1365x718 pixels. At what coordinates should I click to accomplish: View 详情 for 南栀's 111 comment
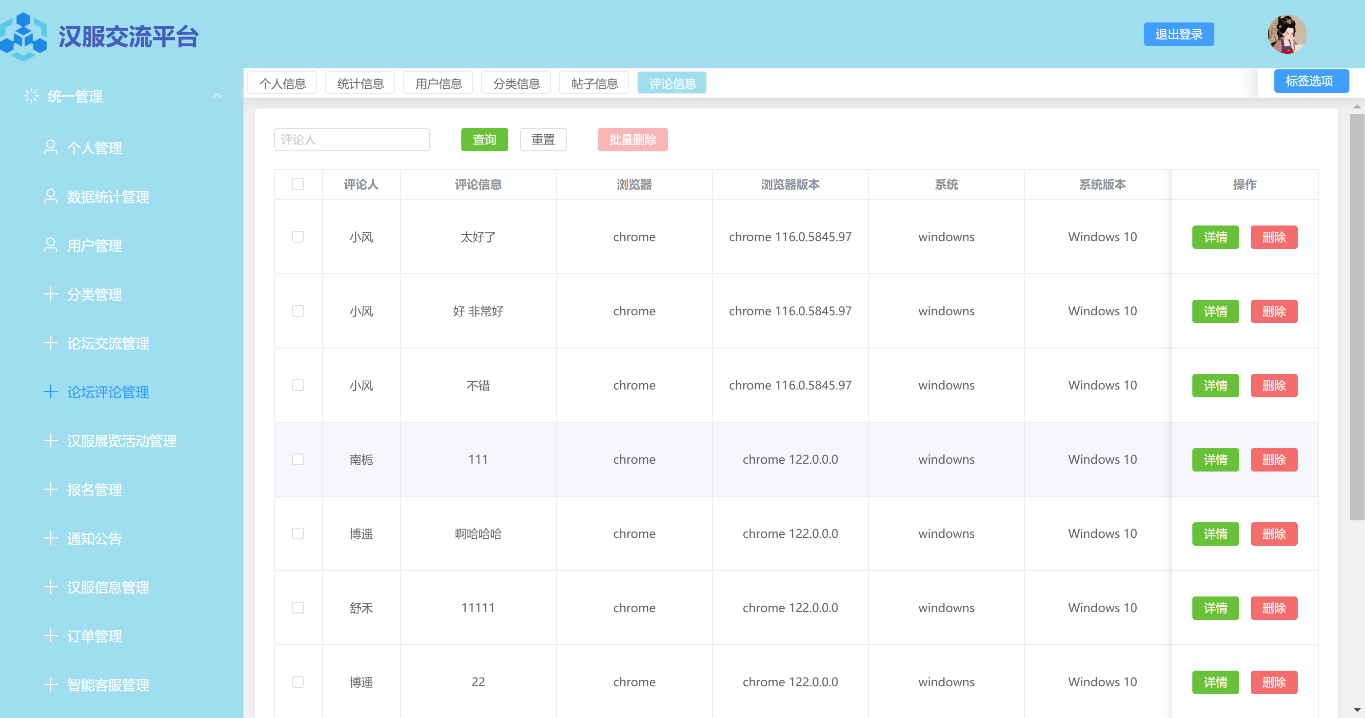(x=1215, y=459)
